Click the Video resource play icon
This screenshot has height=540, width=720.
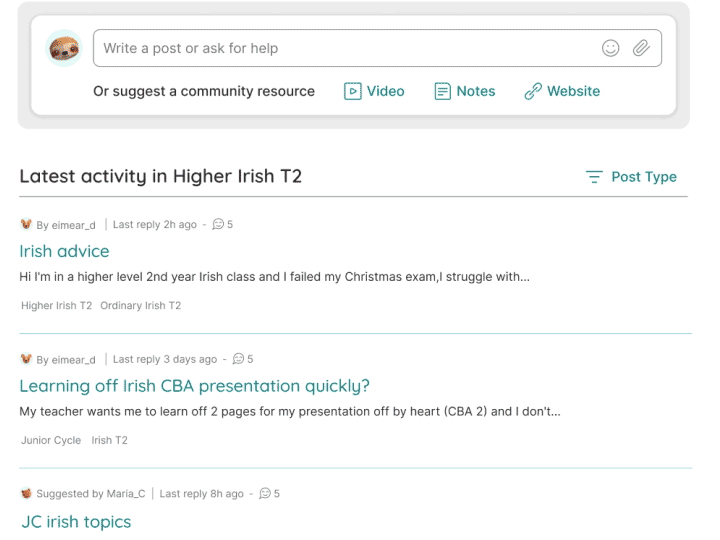352,91
